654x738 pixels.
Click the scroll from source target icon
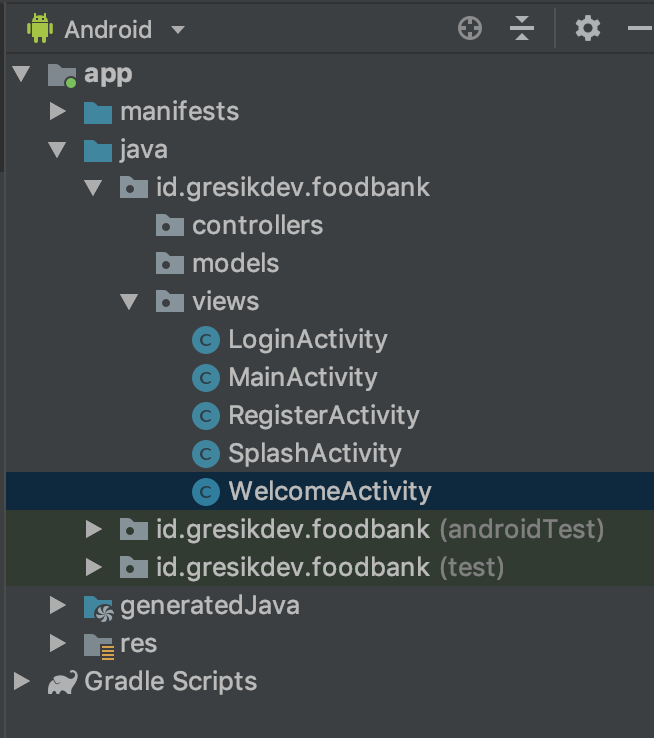(x=470, y=29)
